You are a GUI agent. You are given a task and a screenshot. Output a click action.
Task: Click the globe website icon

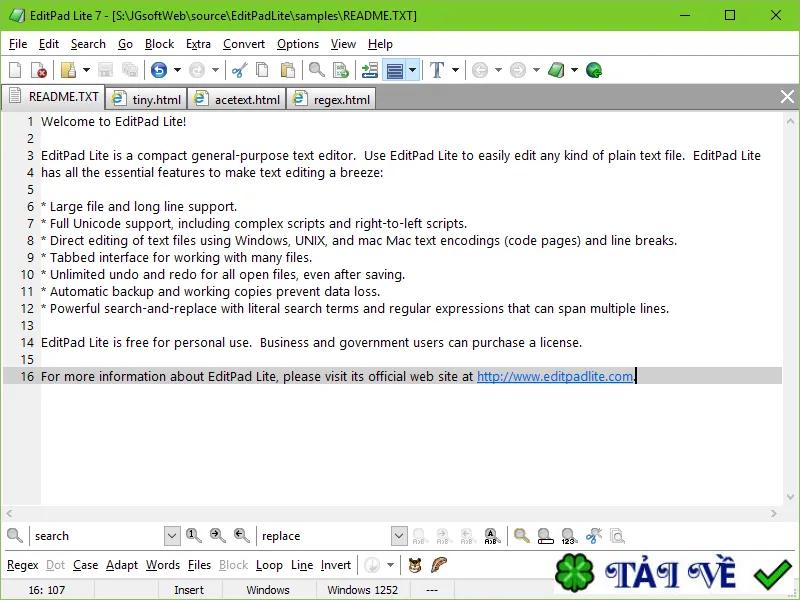click(594, 70)
